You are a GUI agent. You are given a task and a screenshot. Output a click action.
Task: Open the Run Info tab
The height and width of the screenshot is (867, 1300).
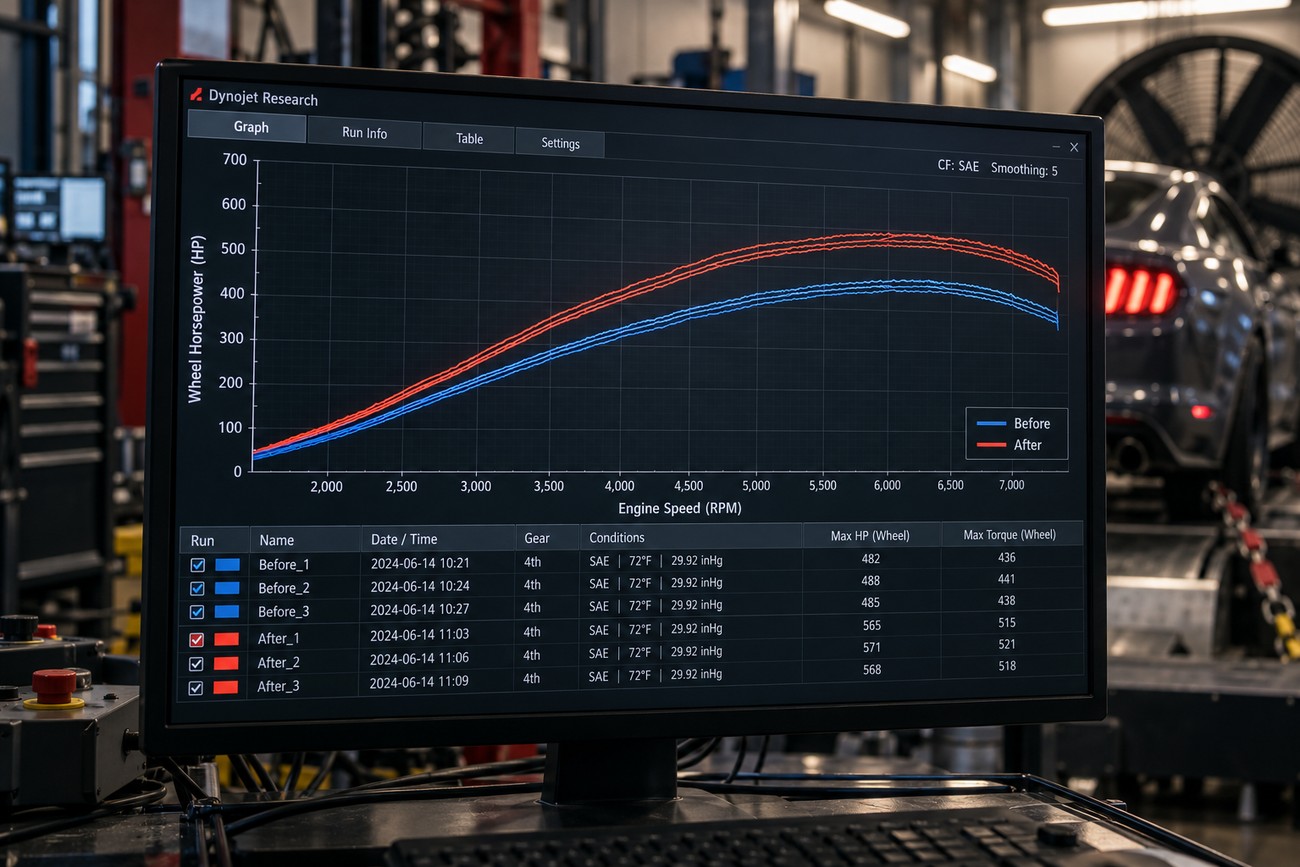(x=365, y=133)
